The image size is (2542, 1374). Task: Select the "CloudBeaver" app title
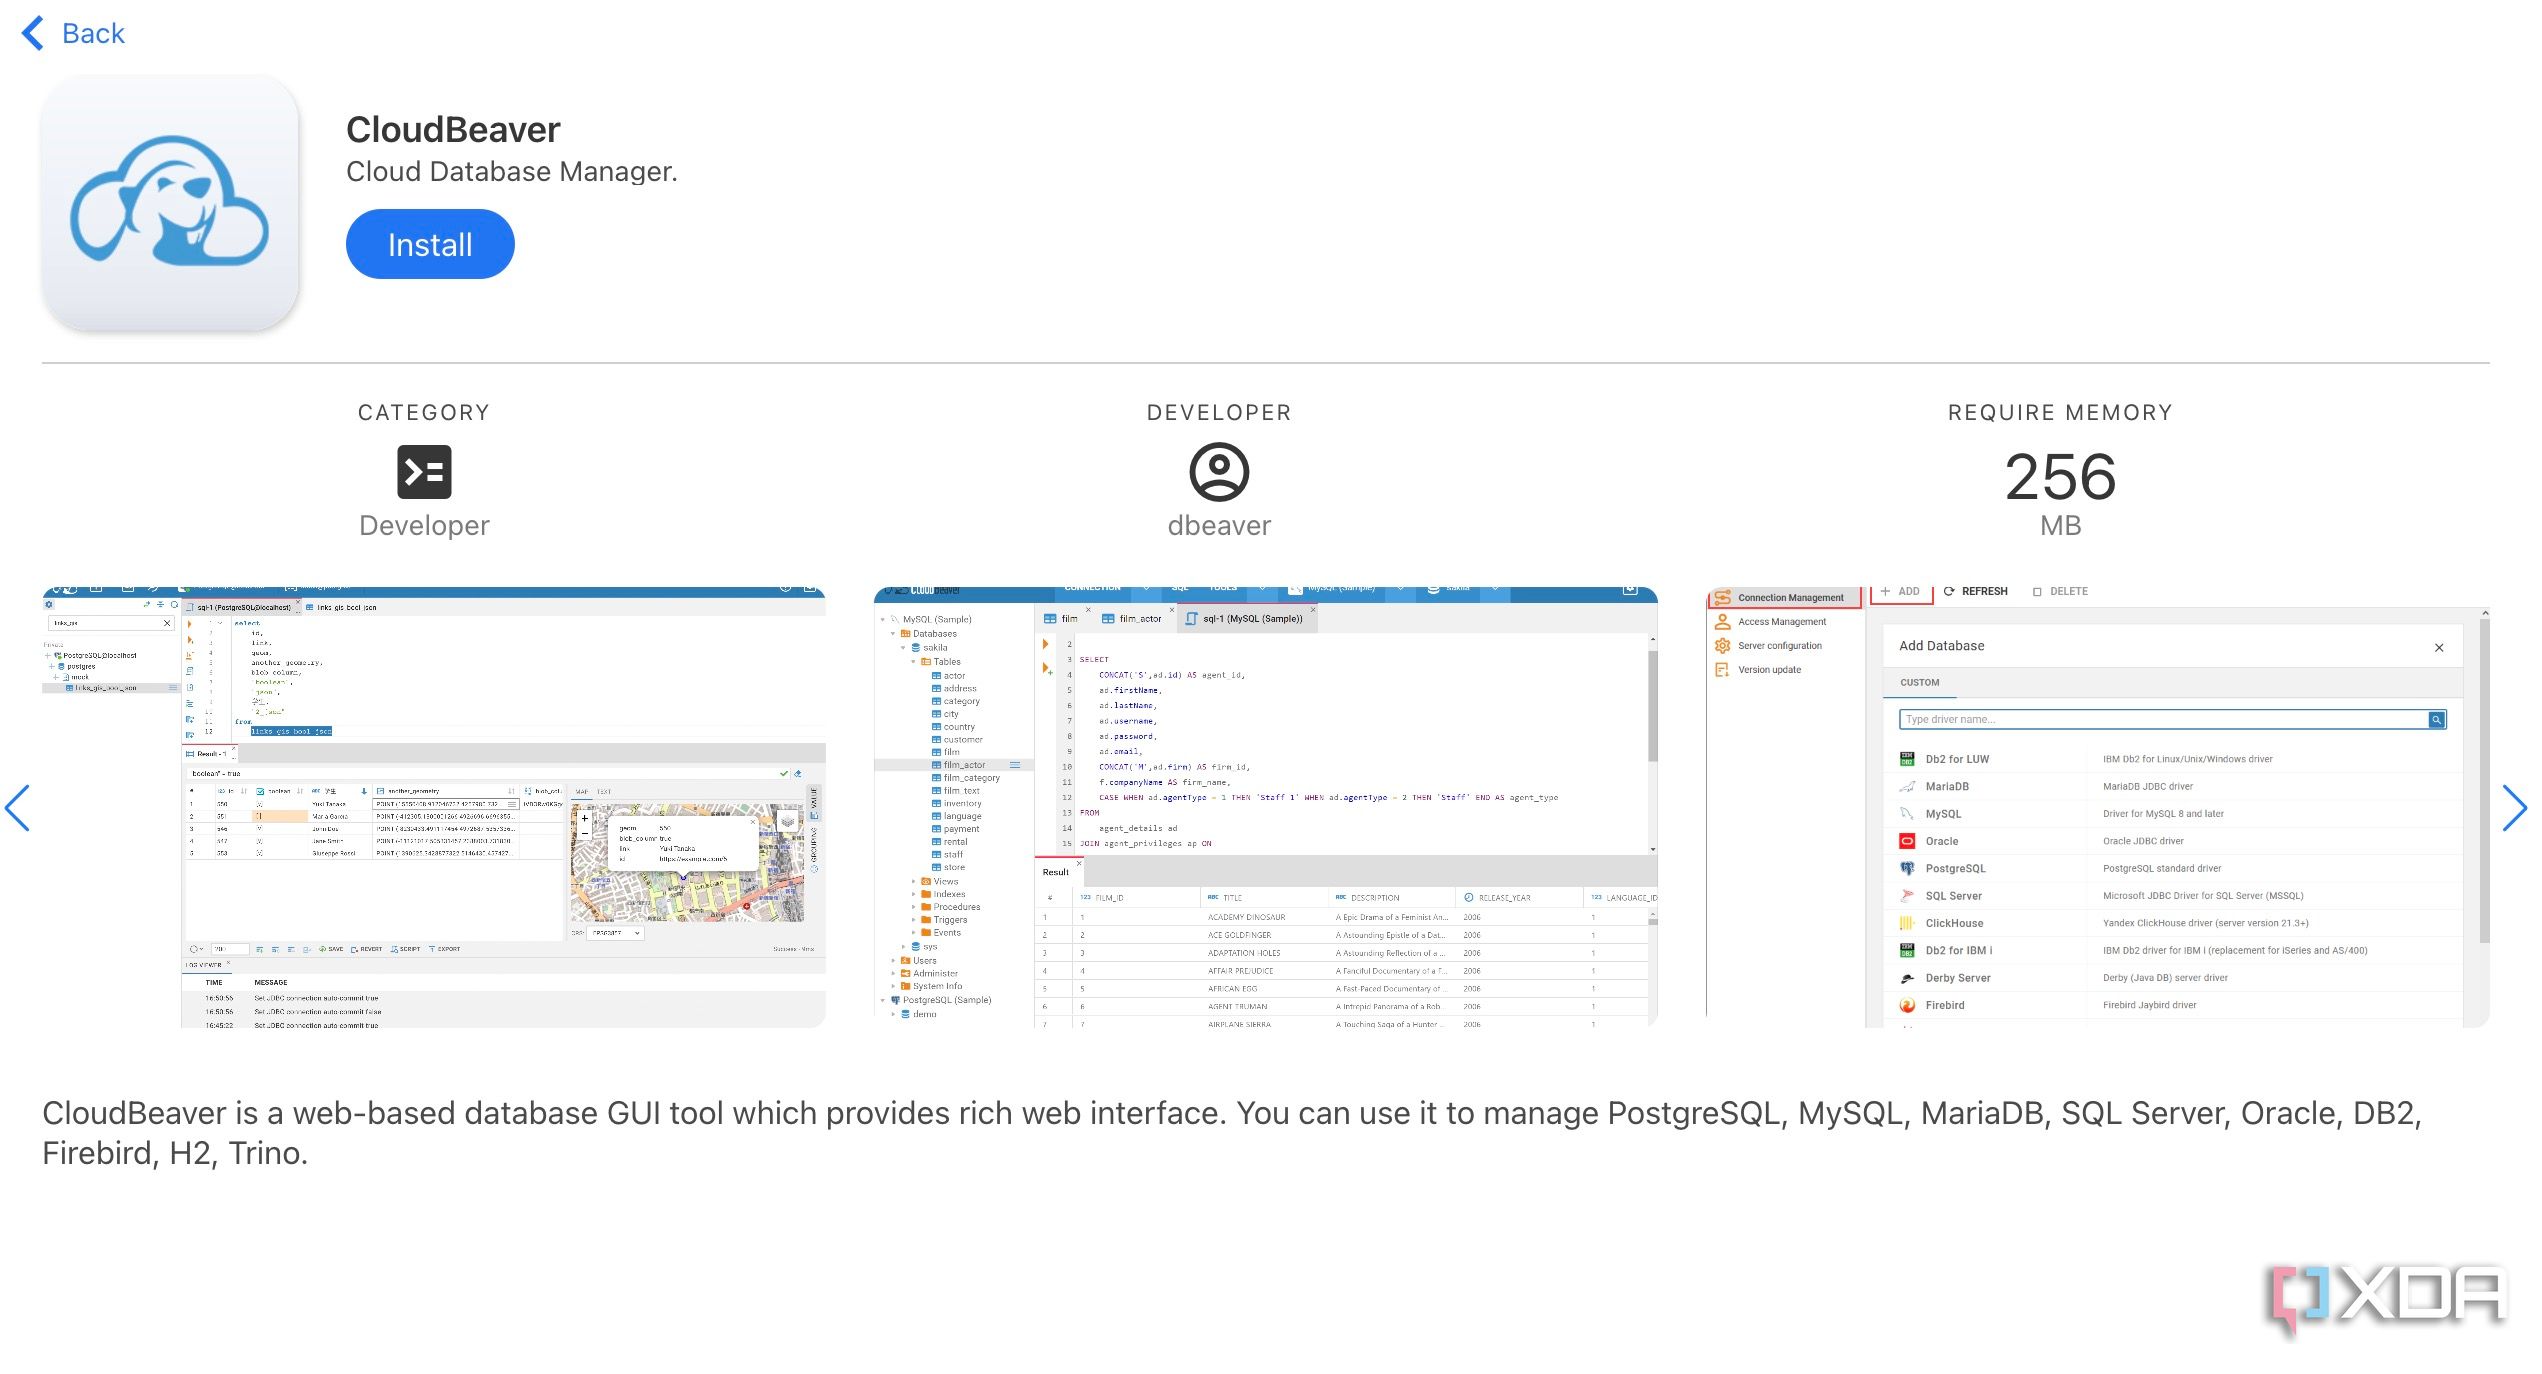453,130
